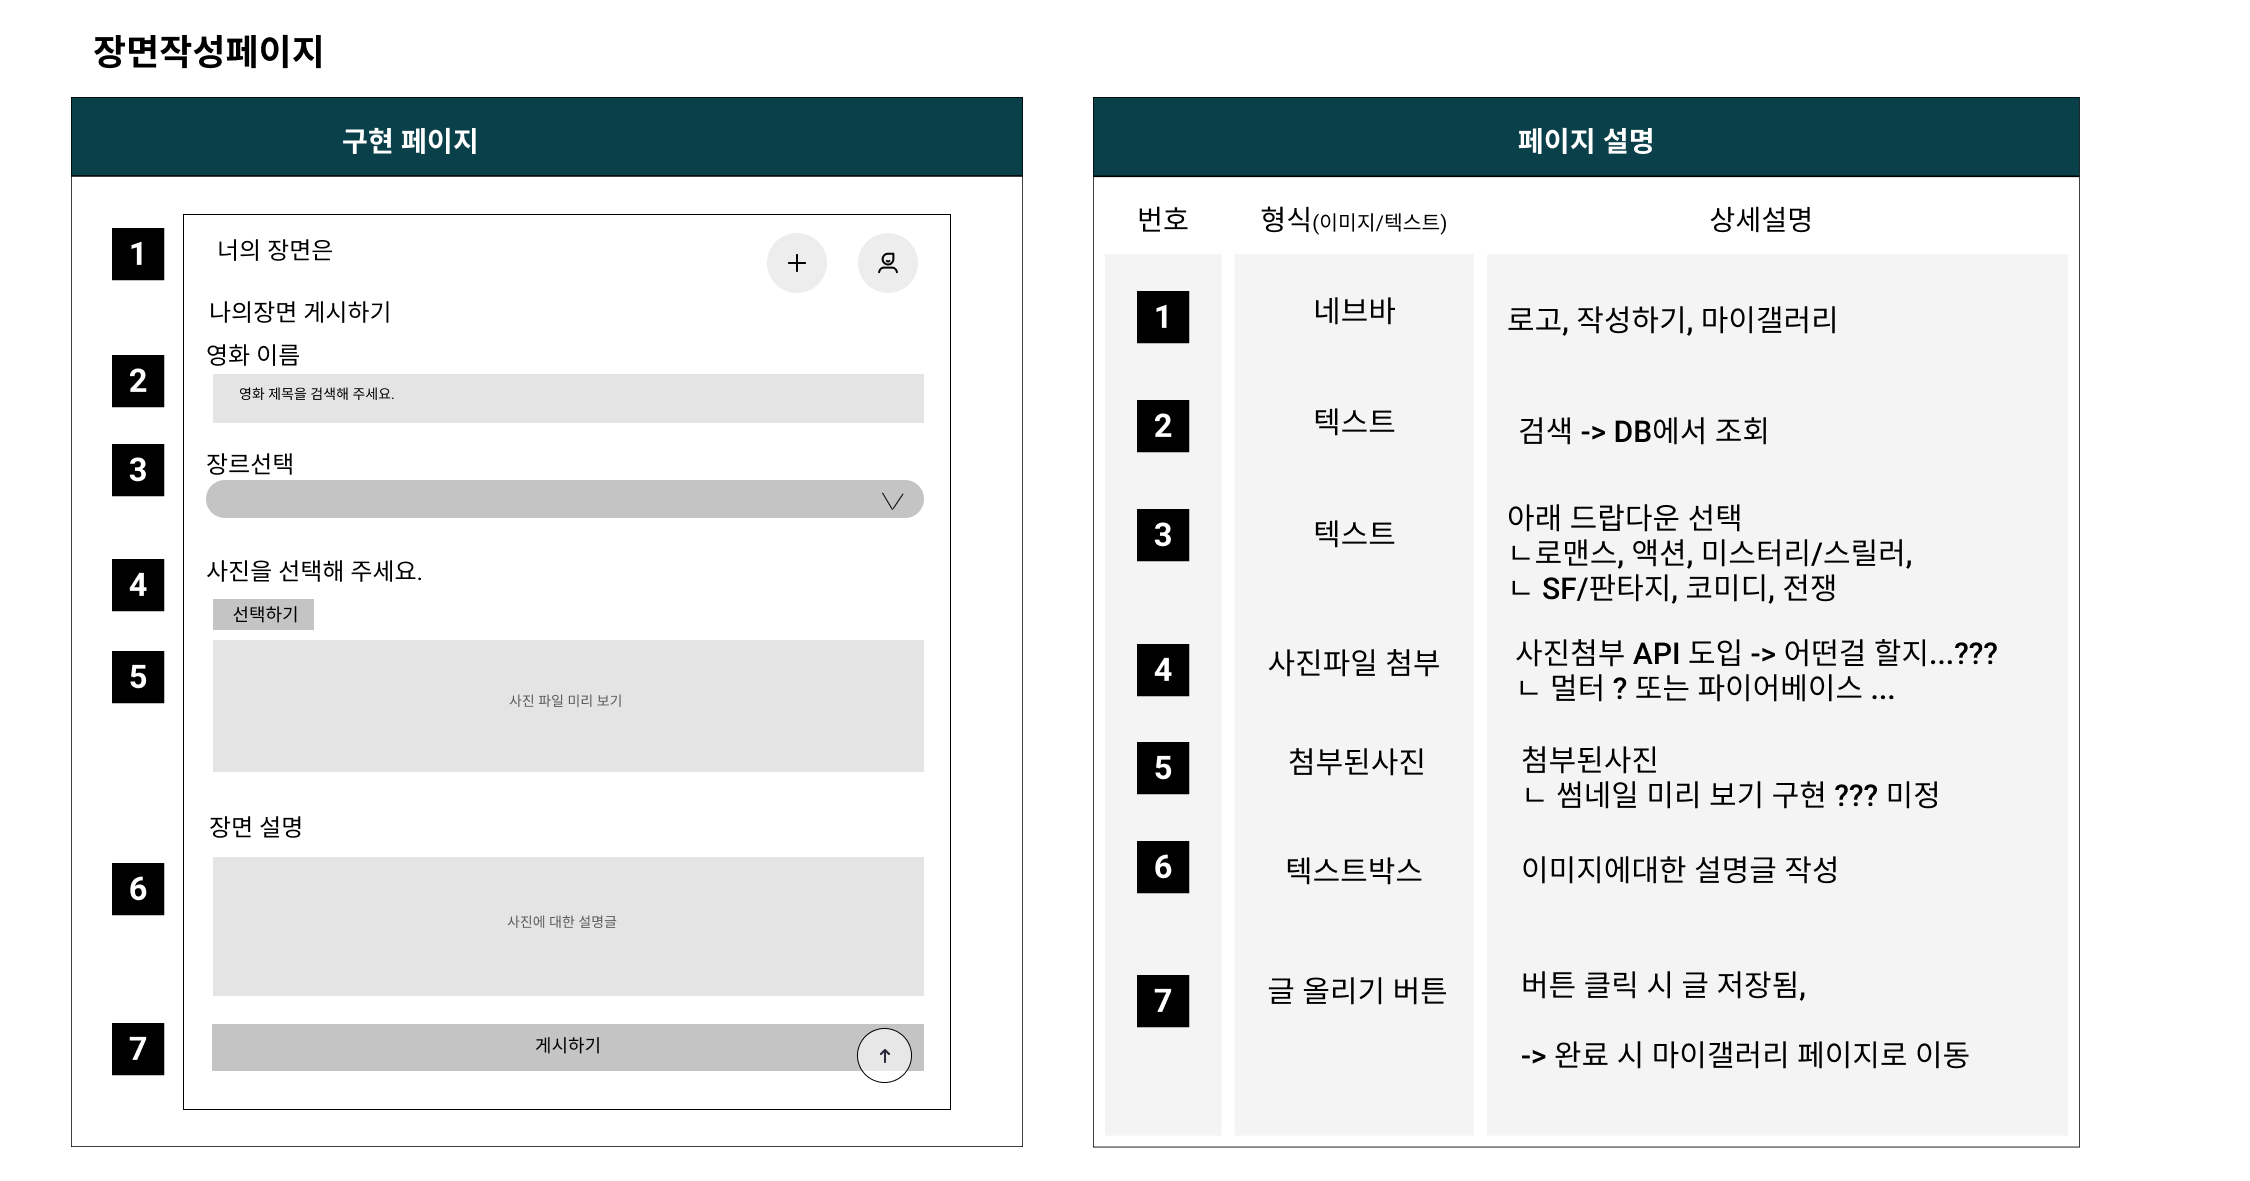The height and width of the screenshot is (1181, 2250).
Task: Select the numbered badge 1 on the wireframe
Action: point(138,258)
